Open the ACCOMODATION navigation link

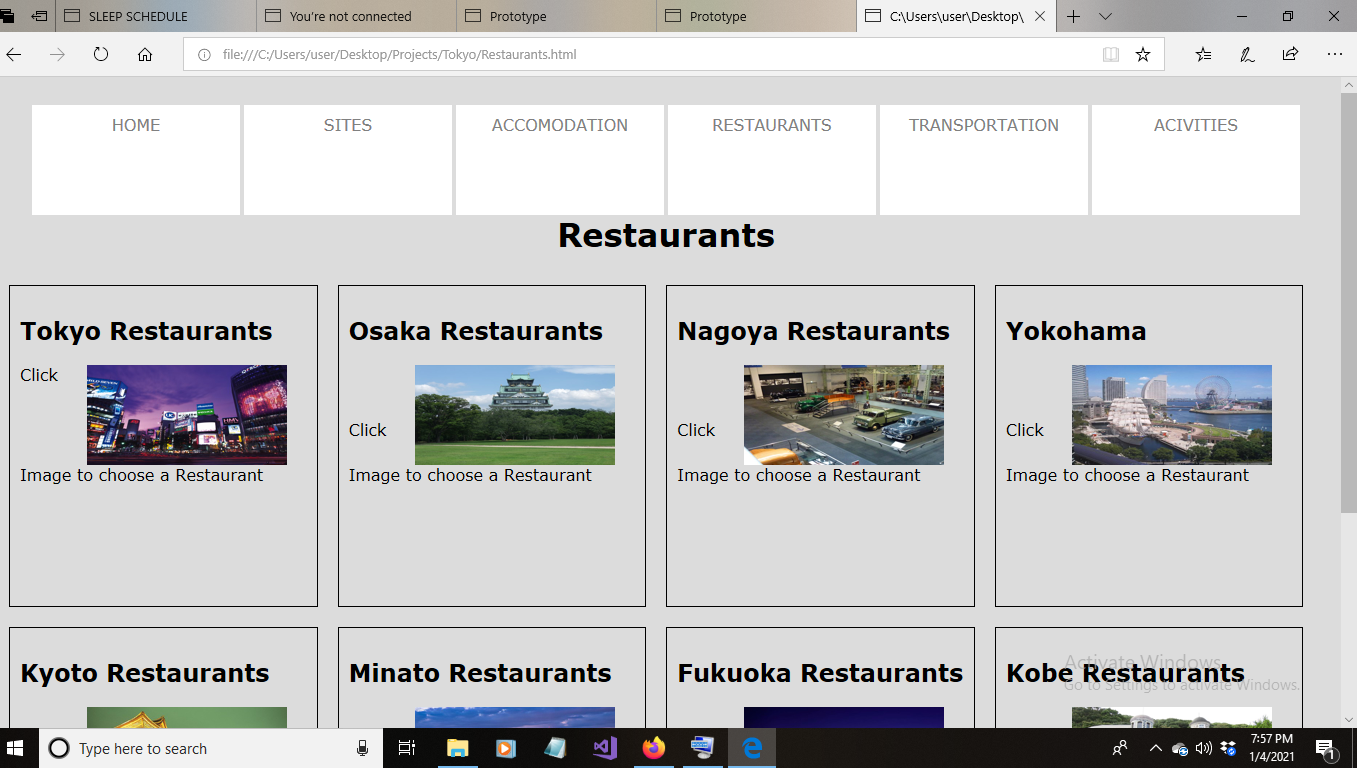(560, 125)
